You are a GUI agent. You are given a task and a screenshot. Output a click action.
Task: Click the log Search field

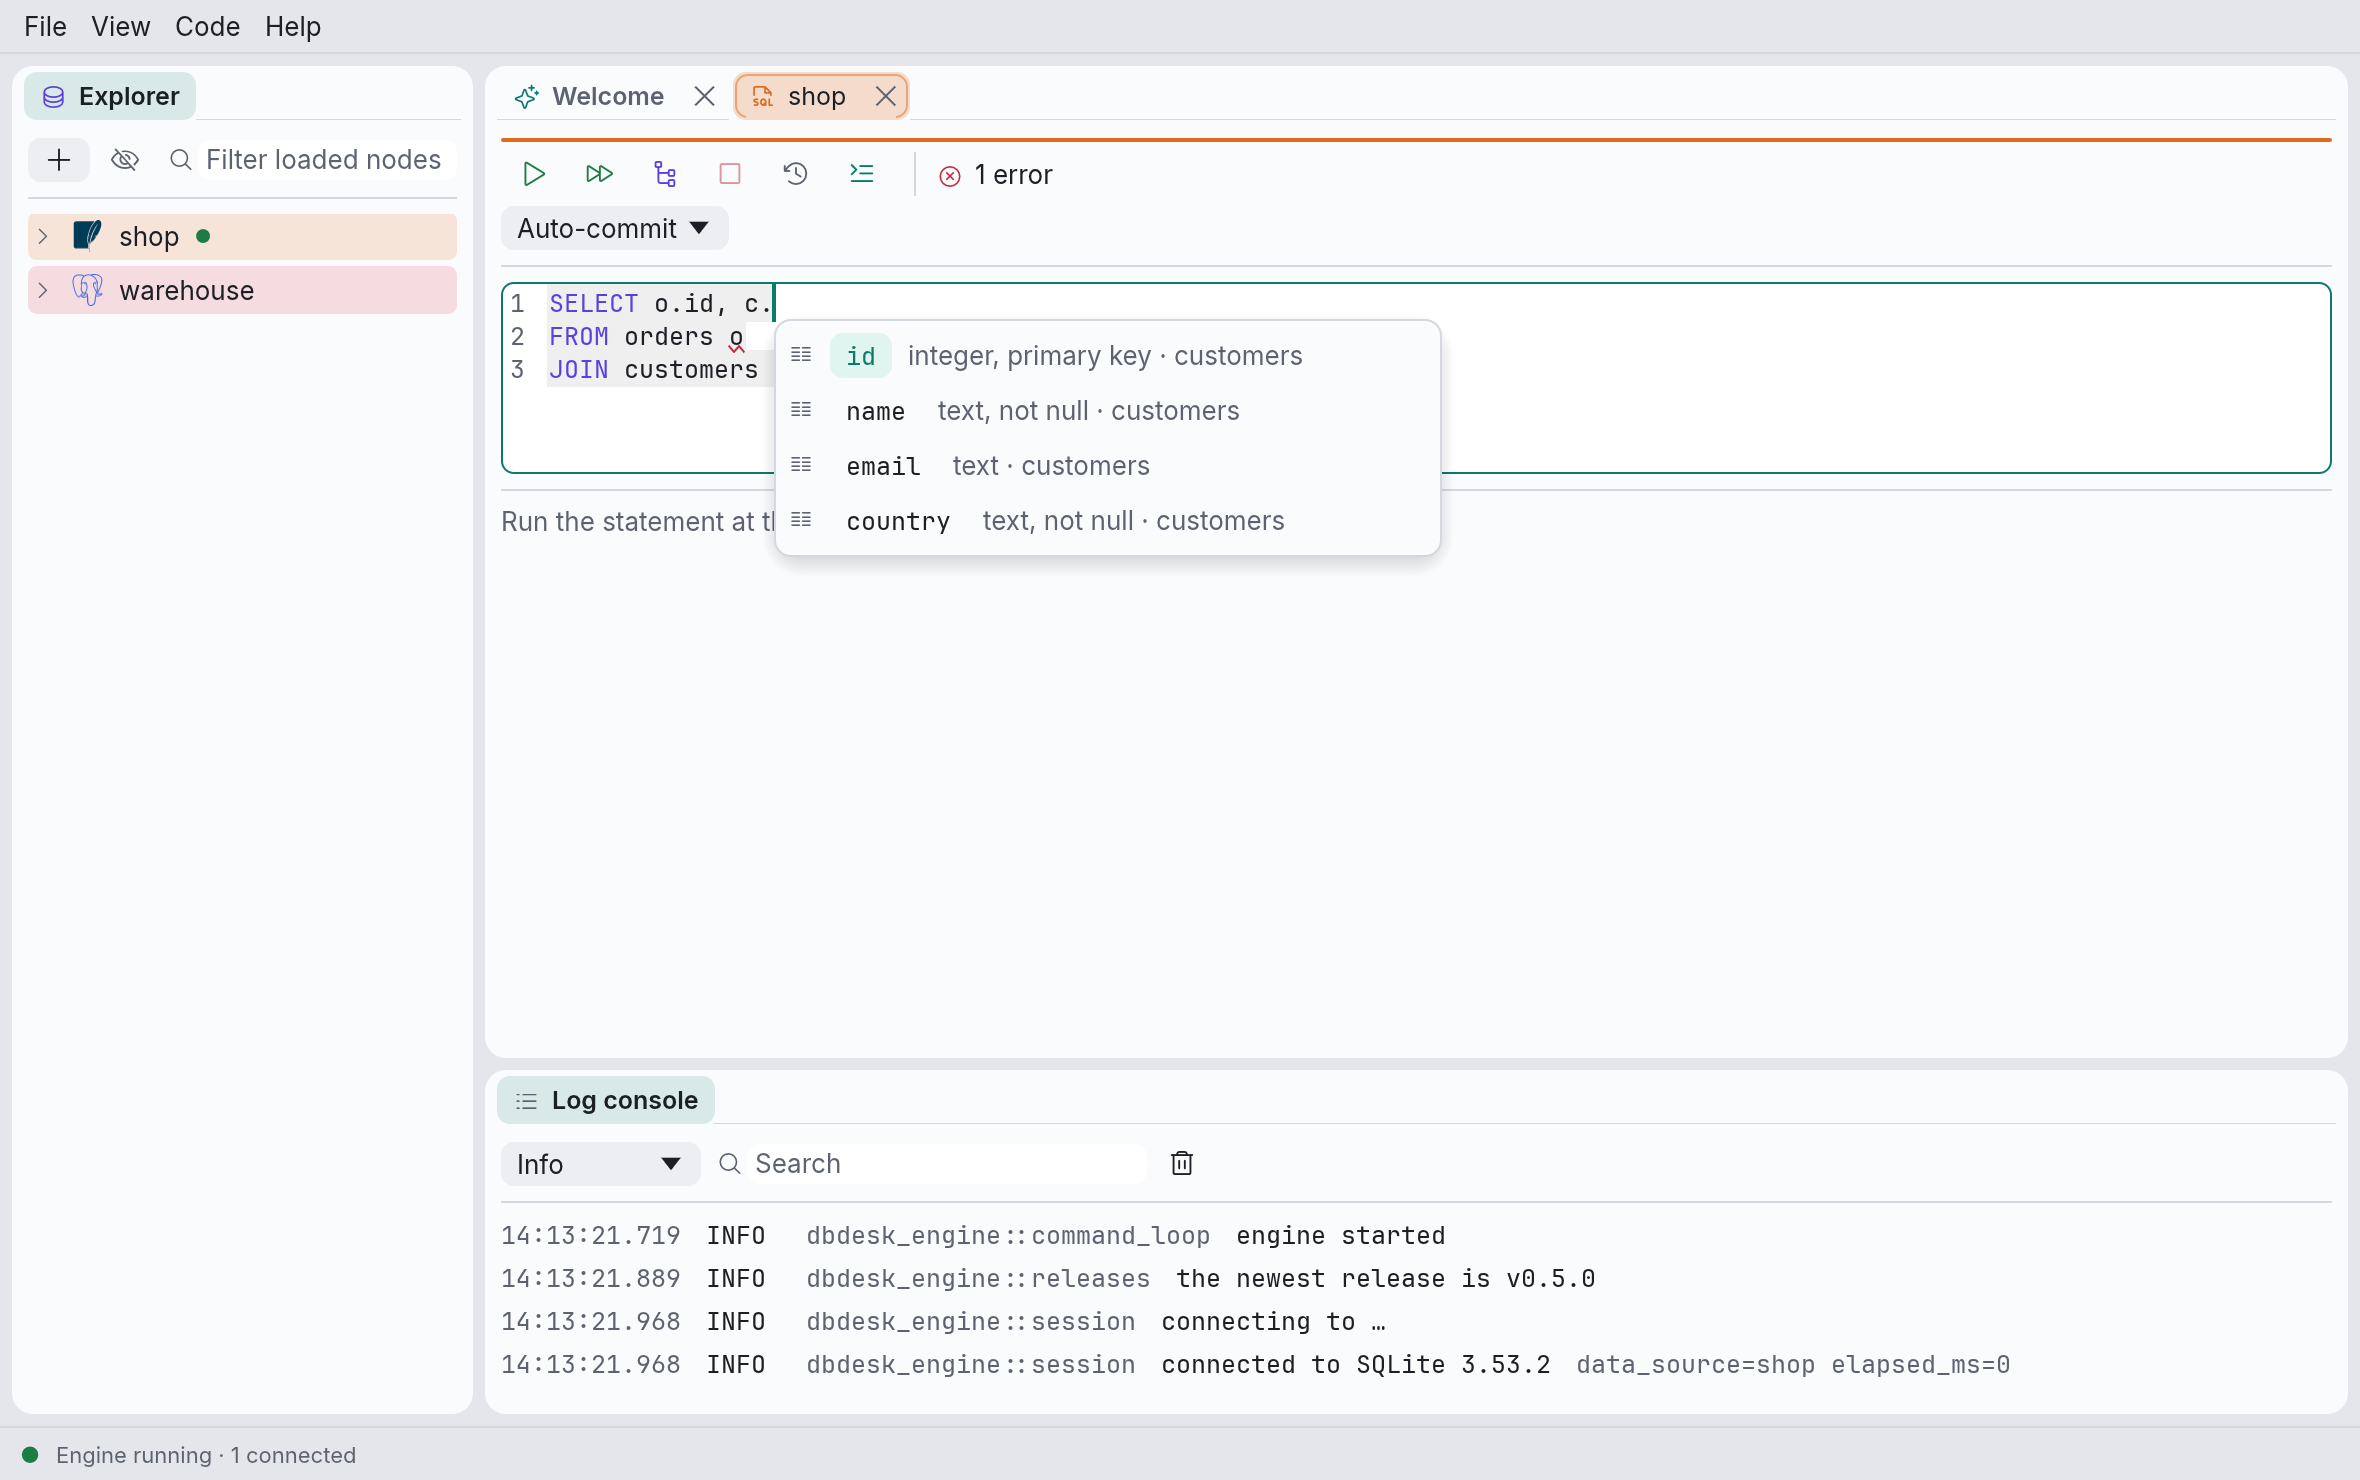tap(947, 1164)
